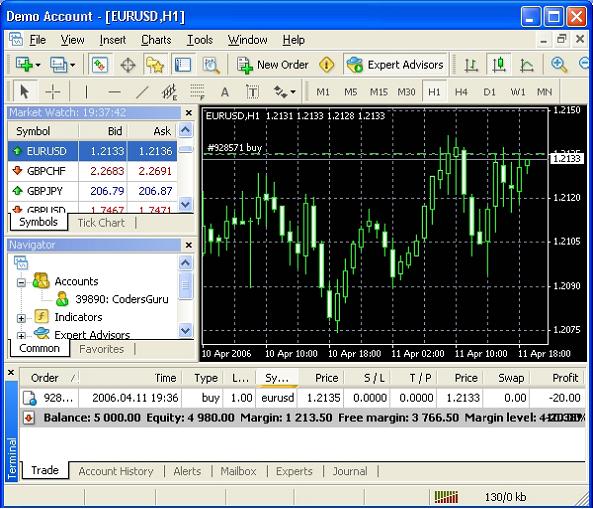Expand the Expert Advisors tree node
The image size is (593, 509).
[x=21, y=336]
